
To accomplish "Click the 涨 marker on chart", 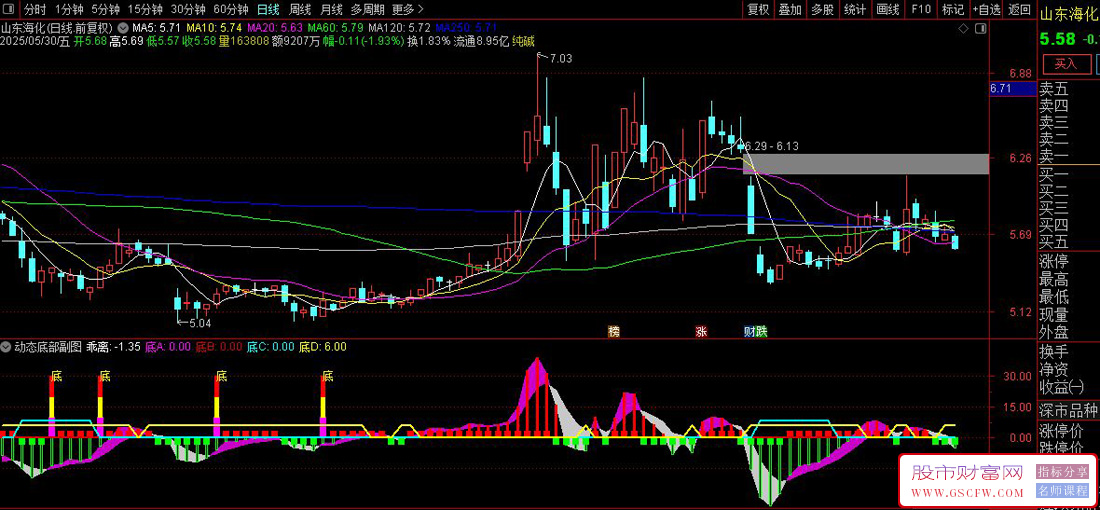I will click(x=701, y=331).
